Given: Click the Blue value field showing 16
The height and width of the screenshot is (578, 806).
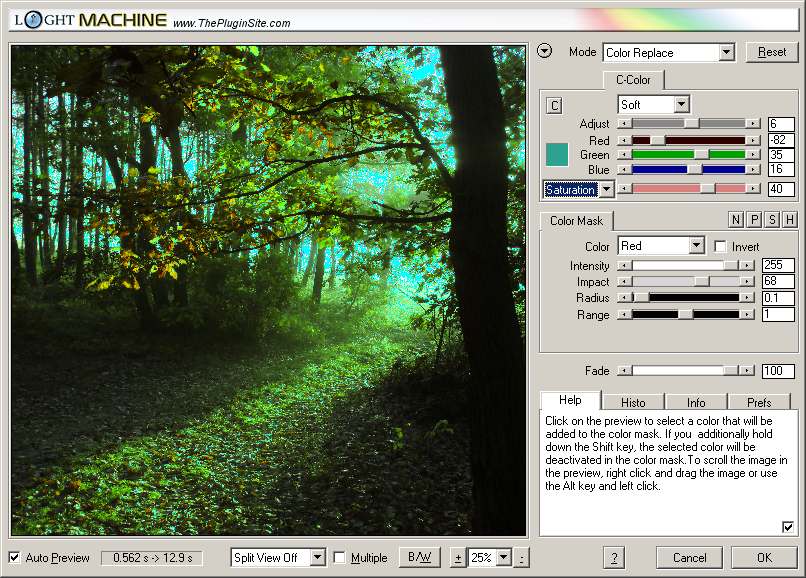Looking at the screenshot, I should [x=781, y=169].
